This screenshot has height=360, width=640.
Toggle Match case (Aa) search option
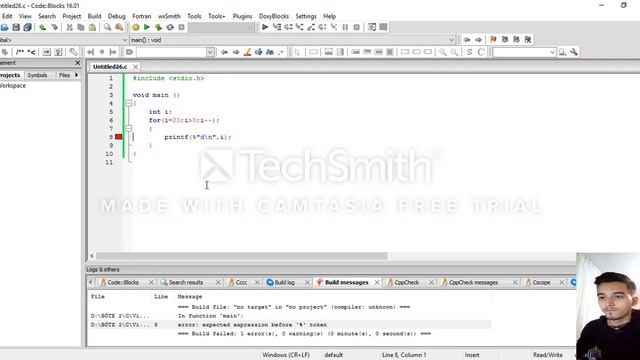coord(270,52)
